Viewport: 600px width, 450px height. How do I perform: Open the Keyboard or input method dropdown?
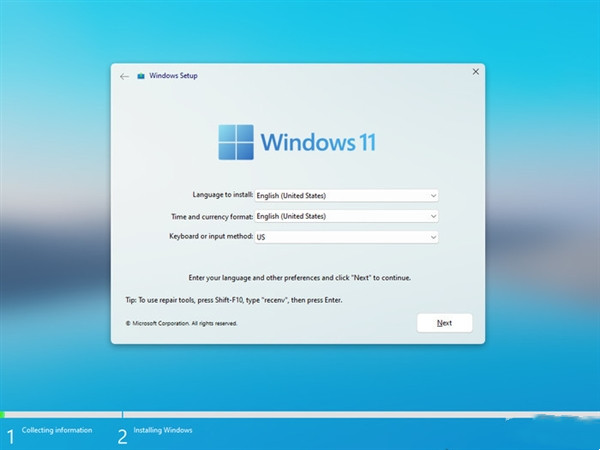[x=346, y=237]
